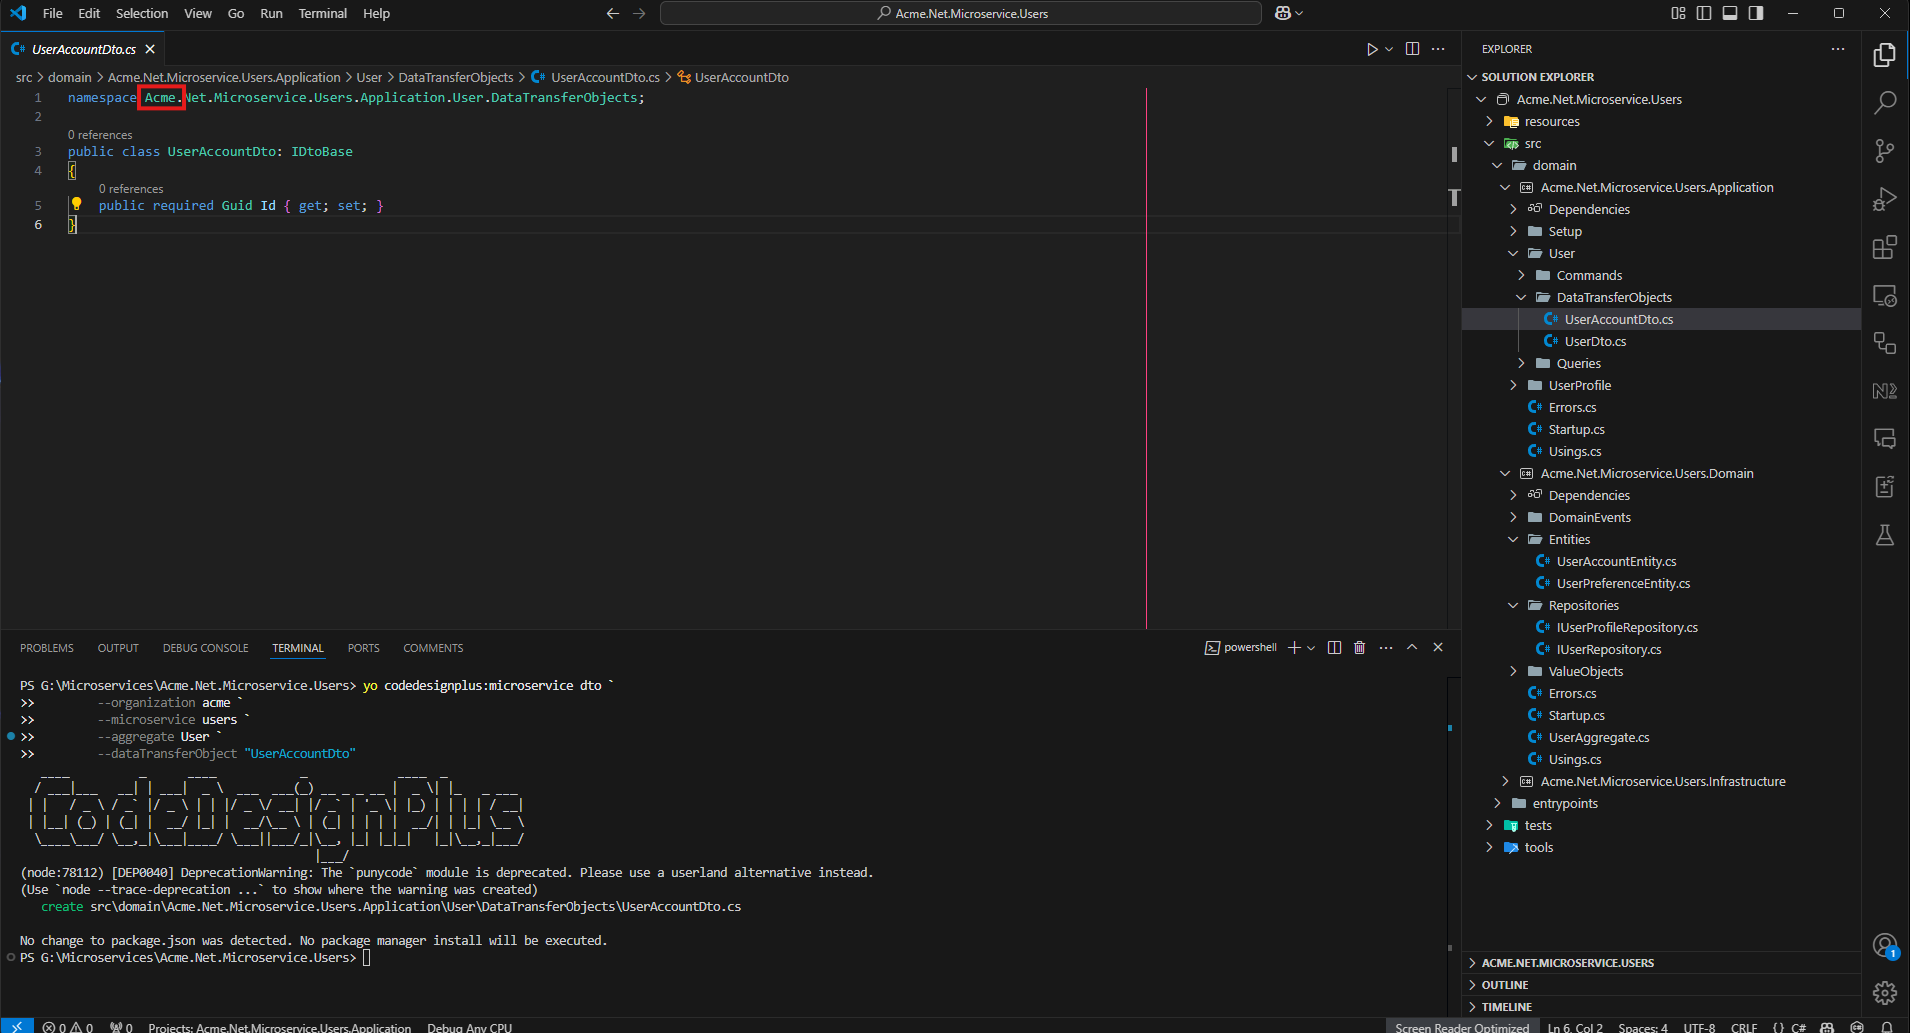This screenshot has height=1033, width=1910.
Task: Toggle Screen Reader Optimized mode
Action: tap(1461, 1027)
